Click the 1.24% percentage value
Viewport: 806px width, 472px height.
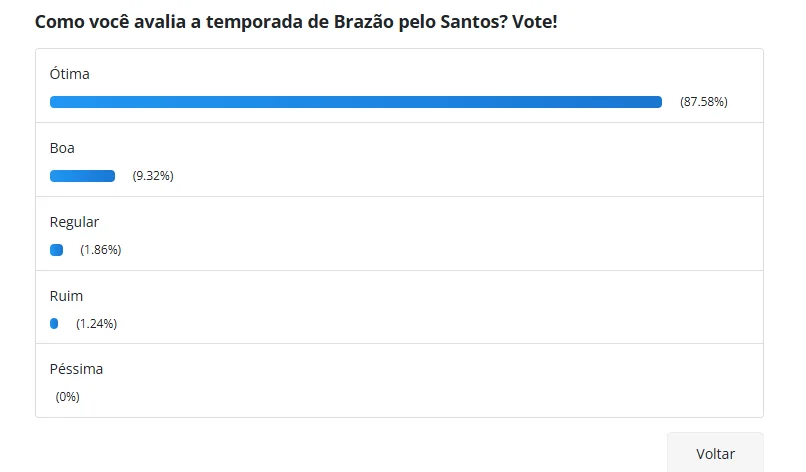97,323
